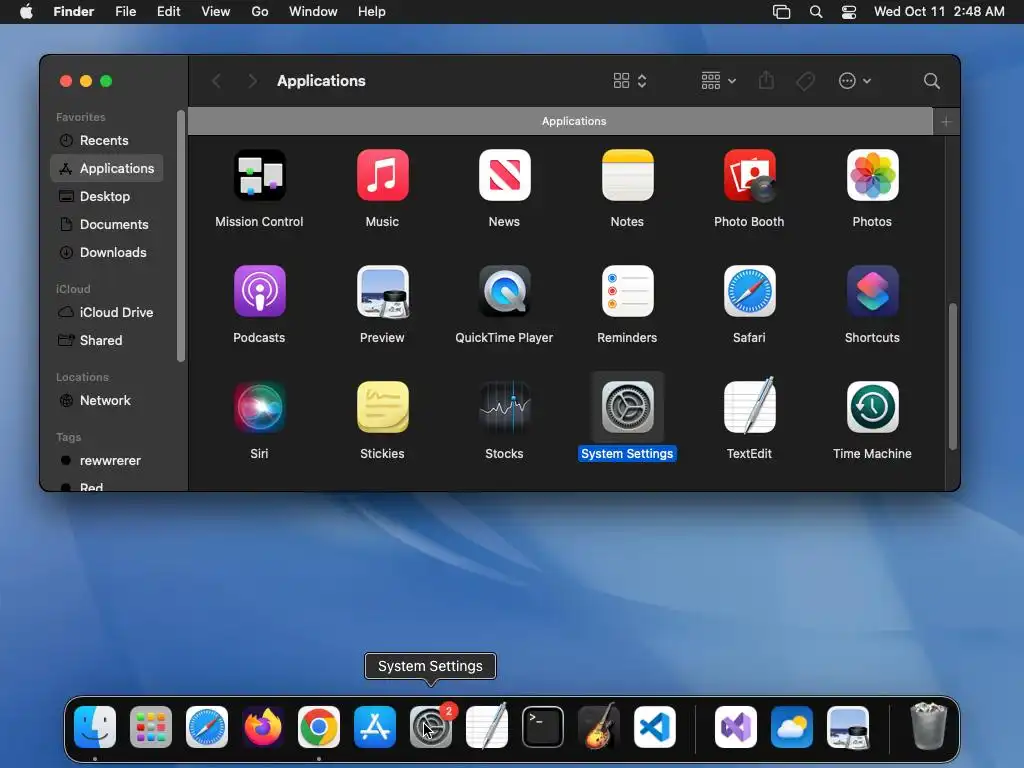Image resolution: width=1024 pixels, height=768 pixels.
Task: Open the Weather app from the Dock
Action: (792, 727)
